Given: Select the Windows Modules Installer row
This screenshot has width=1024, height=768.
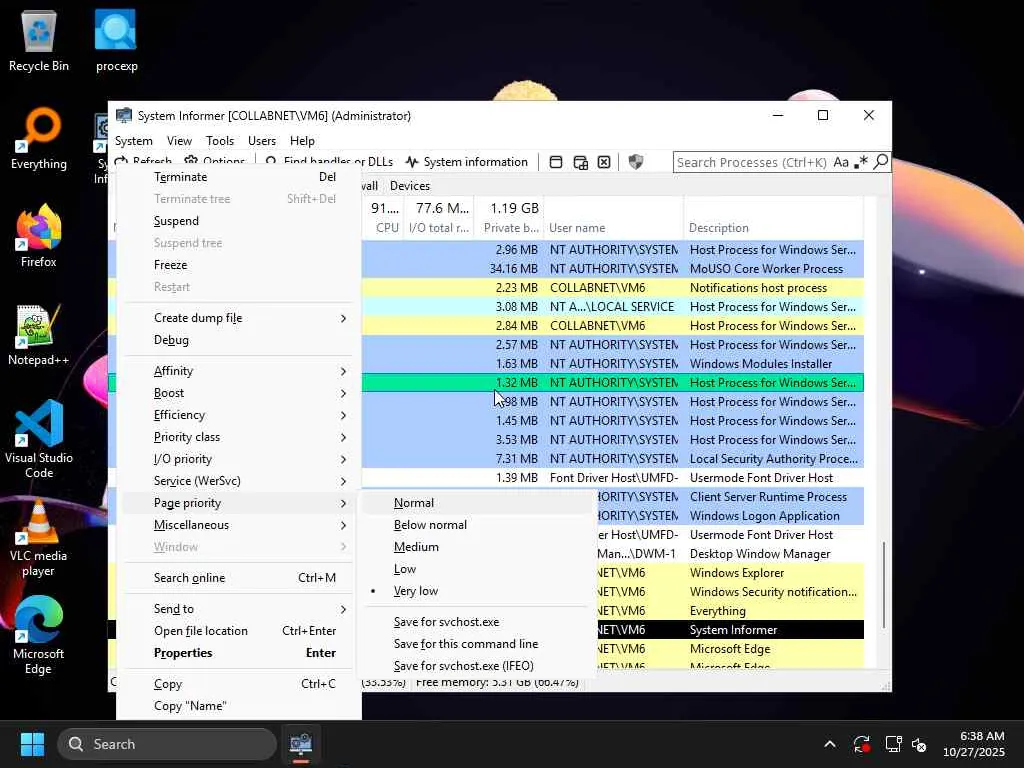Looking at the screenshot, I should (x=613, y=364).
